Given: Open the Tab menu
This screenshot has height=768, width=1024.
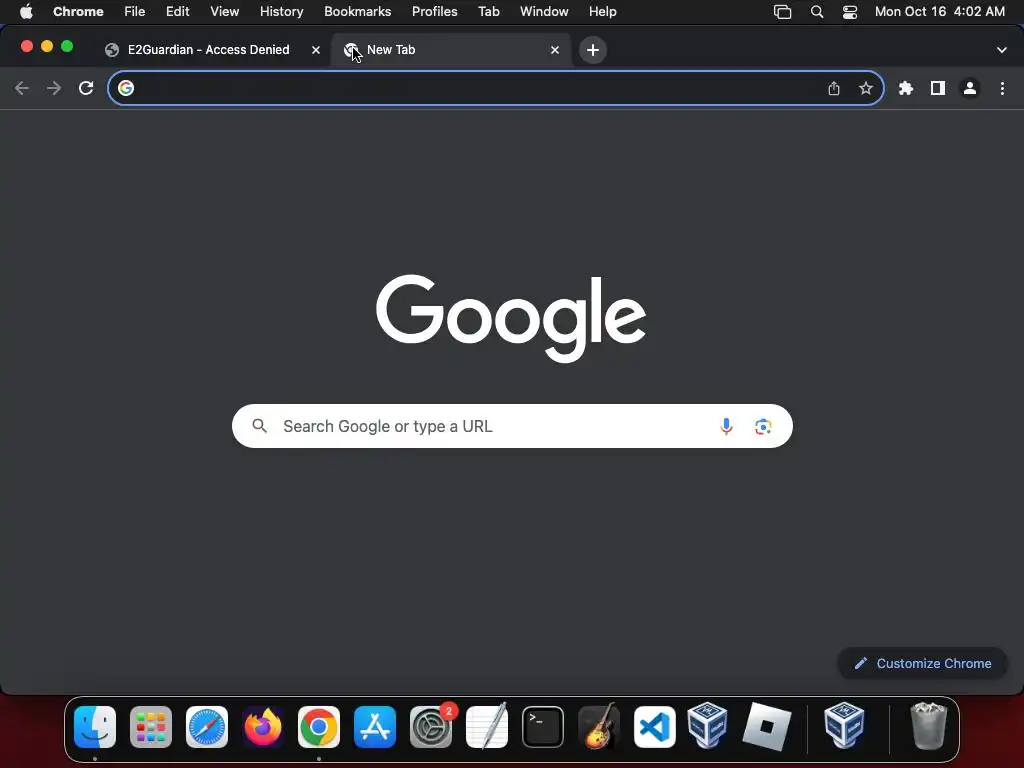Looking at the screenshot, I should point(488,11).
